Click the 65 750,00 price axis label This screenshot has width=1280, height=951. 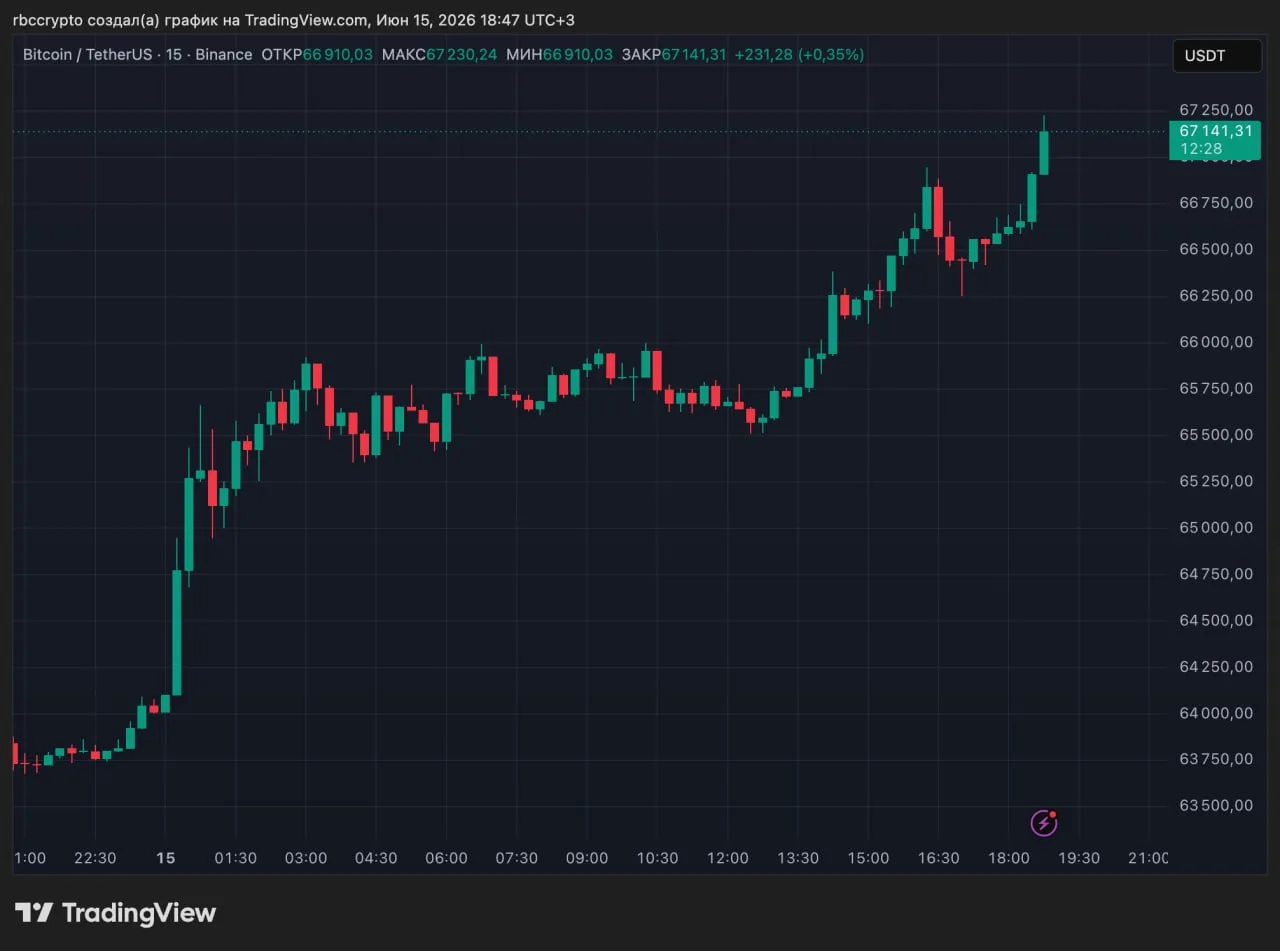point(1215,388)
